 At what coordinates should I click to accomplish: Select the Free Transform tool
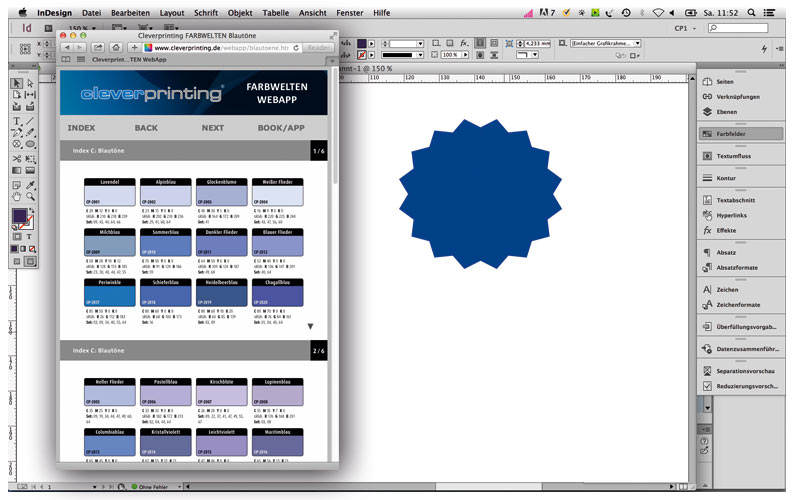coord(31,159)
